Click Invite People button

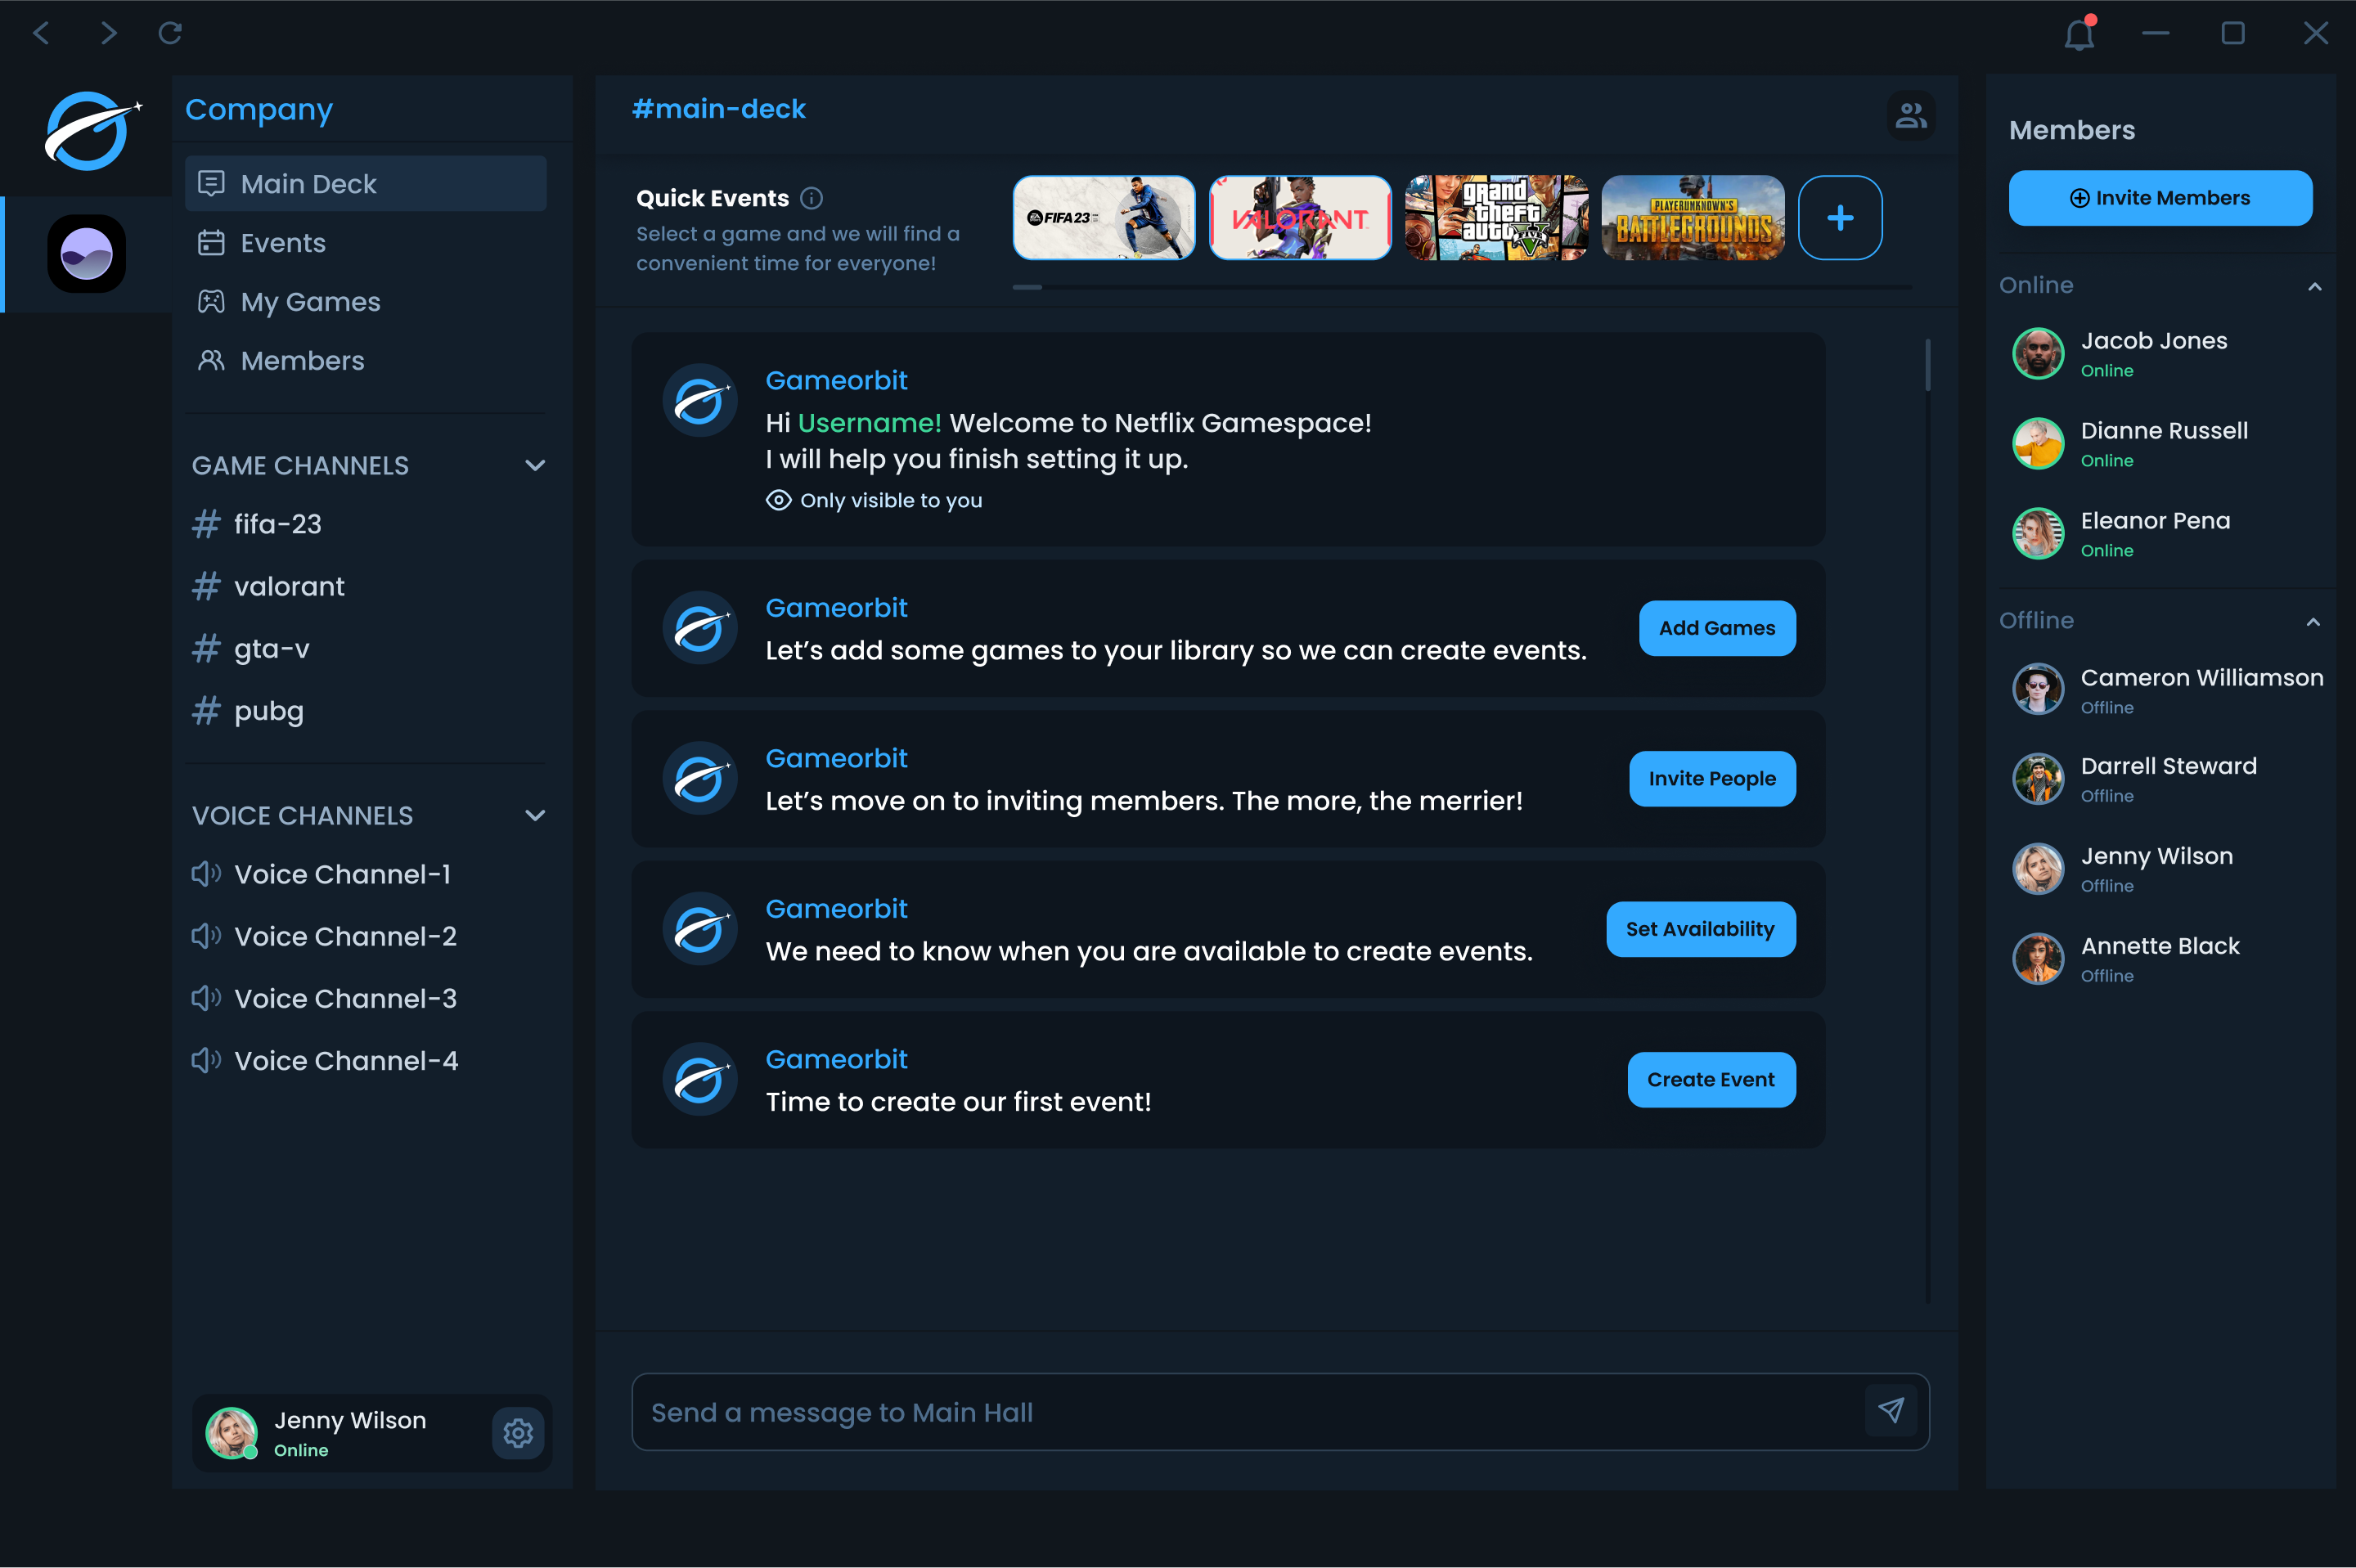coord(1712,779)
